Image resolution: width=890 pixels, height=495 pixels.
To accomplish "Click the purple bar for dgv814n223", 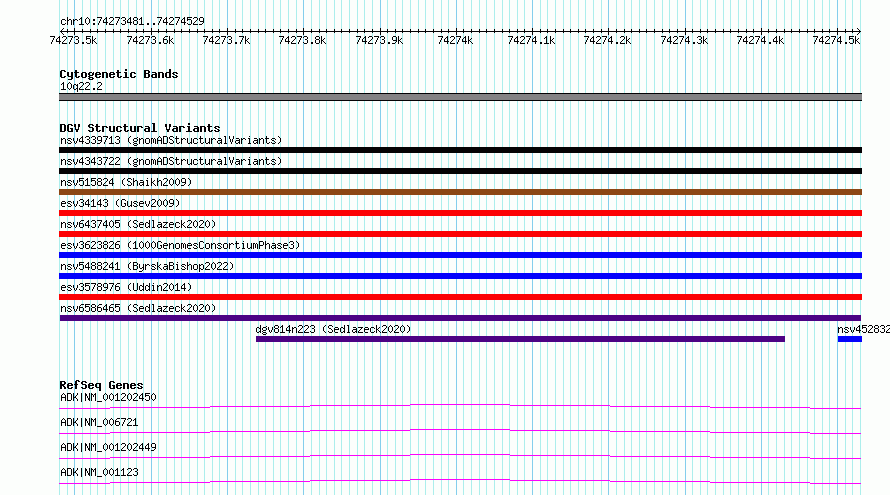I will (x=520, y=339).
